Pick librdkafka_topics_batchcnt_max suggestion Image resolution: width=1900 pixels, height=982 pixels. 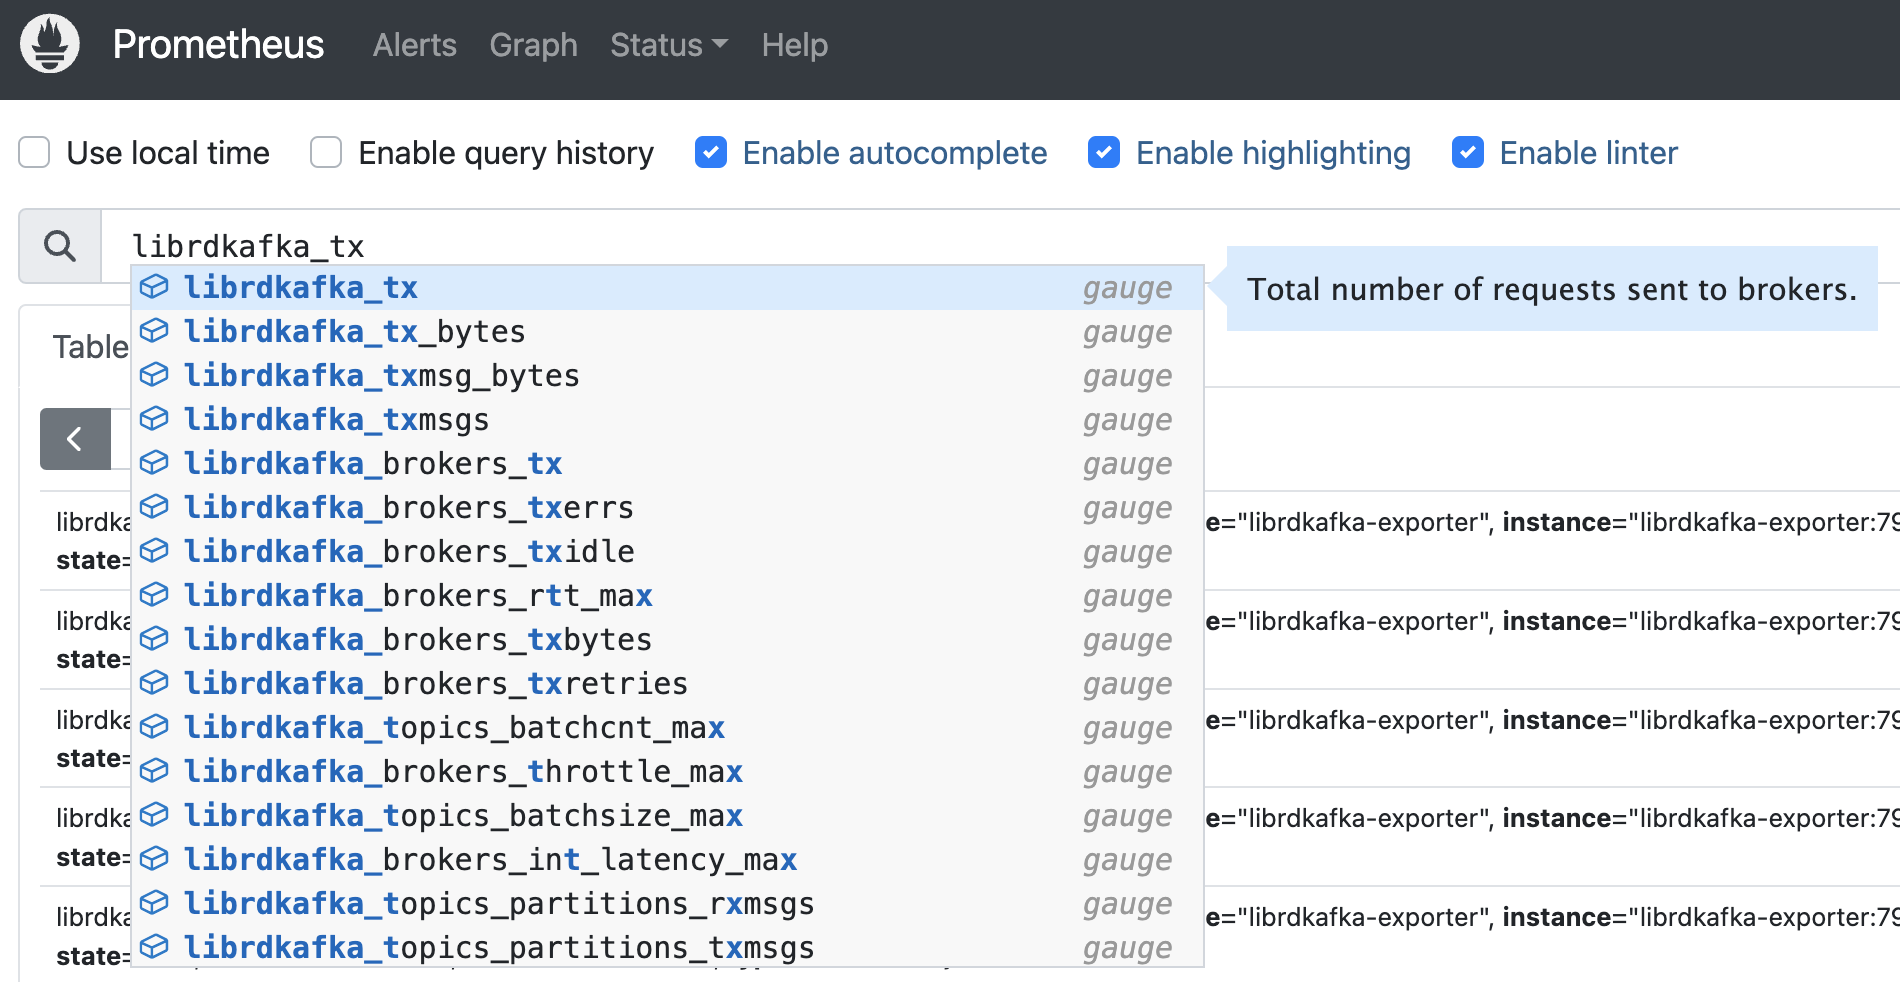coord(668,727)
